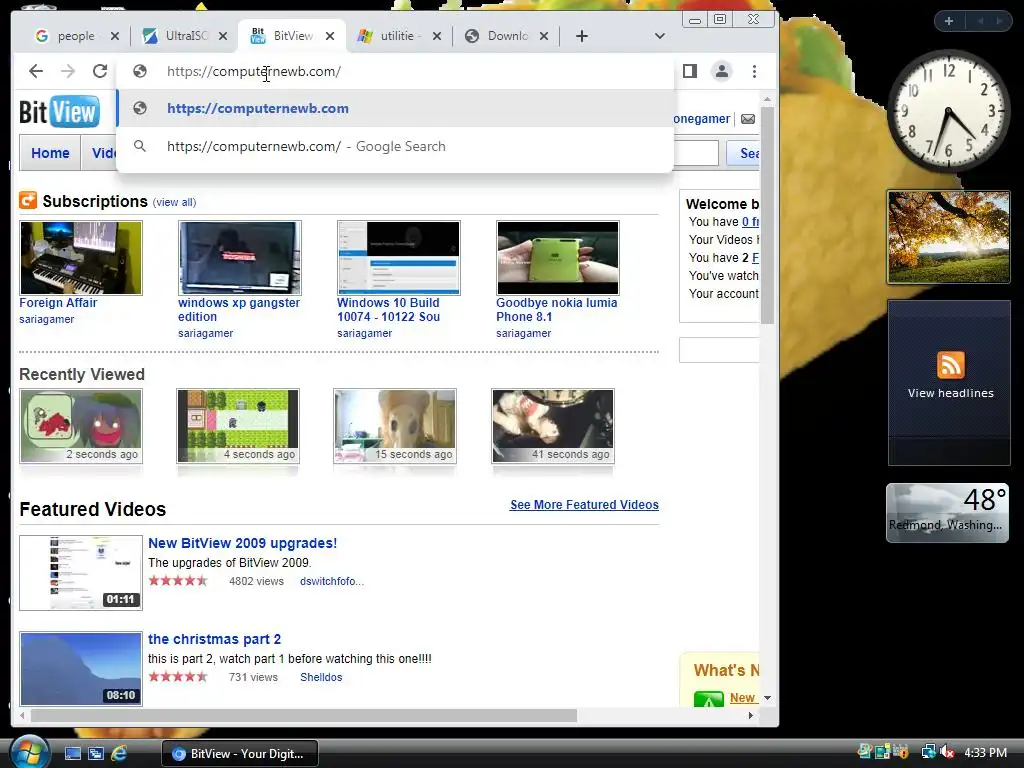Click the BitView logo
Viewport: 1024px width, 768px height.
point(59,112)
